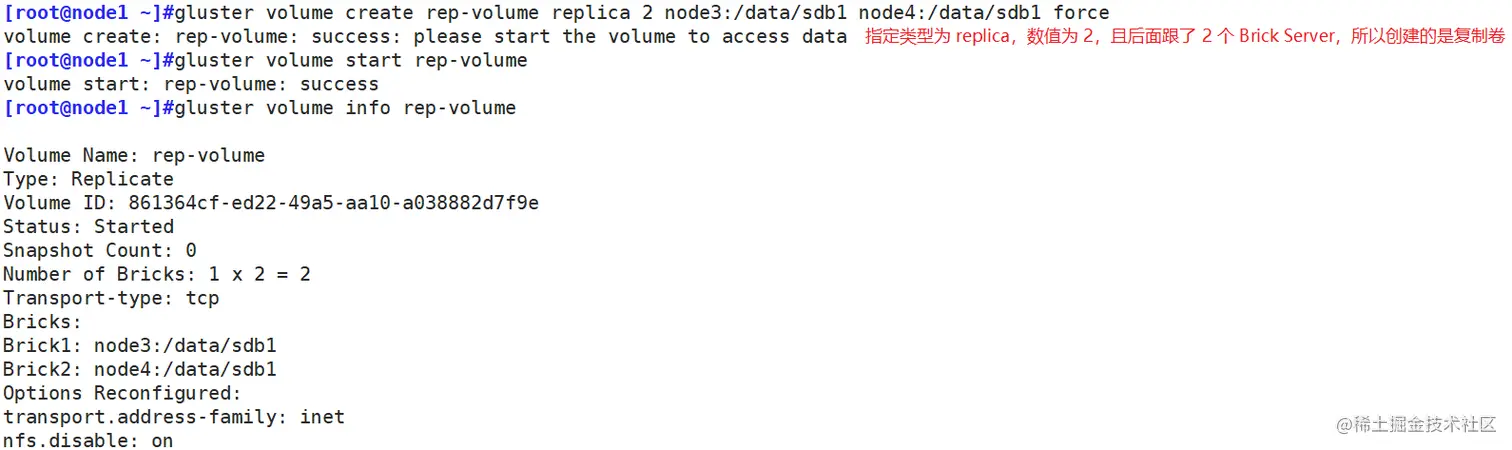1512x450 pixels.
Task: Click the 'Volume Name: rep-volume' line
Action: [x=134, y=156]
